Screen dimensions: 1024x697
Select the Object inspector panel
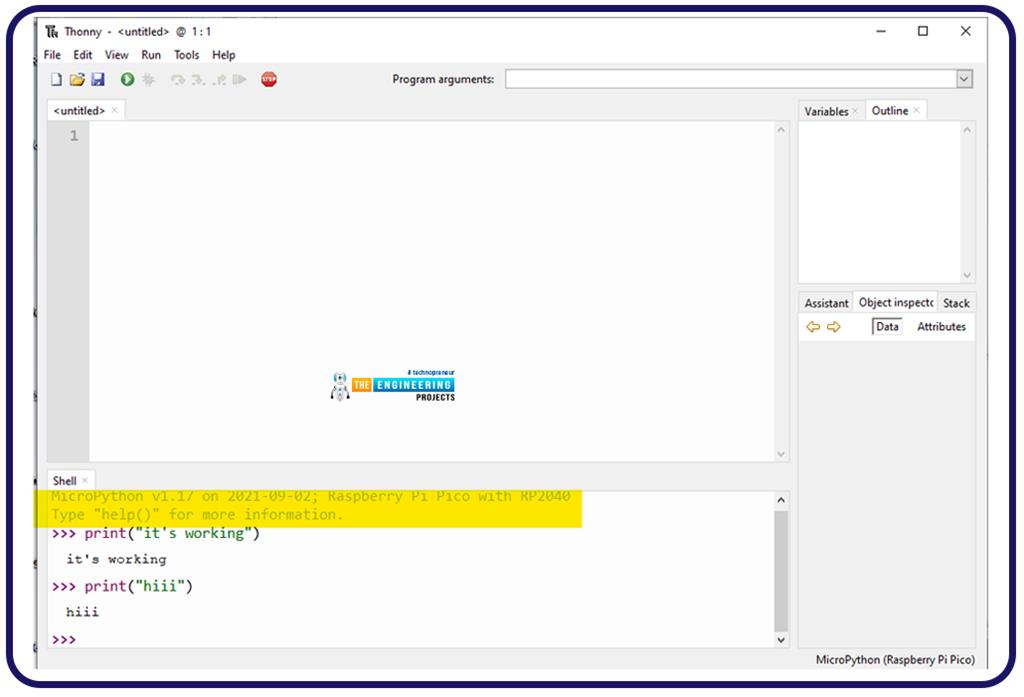tap(895, 302)
